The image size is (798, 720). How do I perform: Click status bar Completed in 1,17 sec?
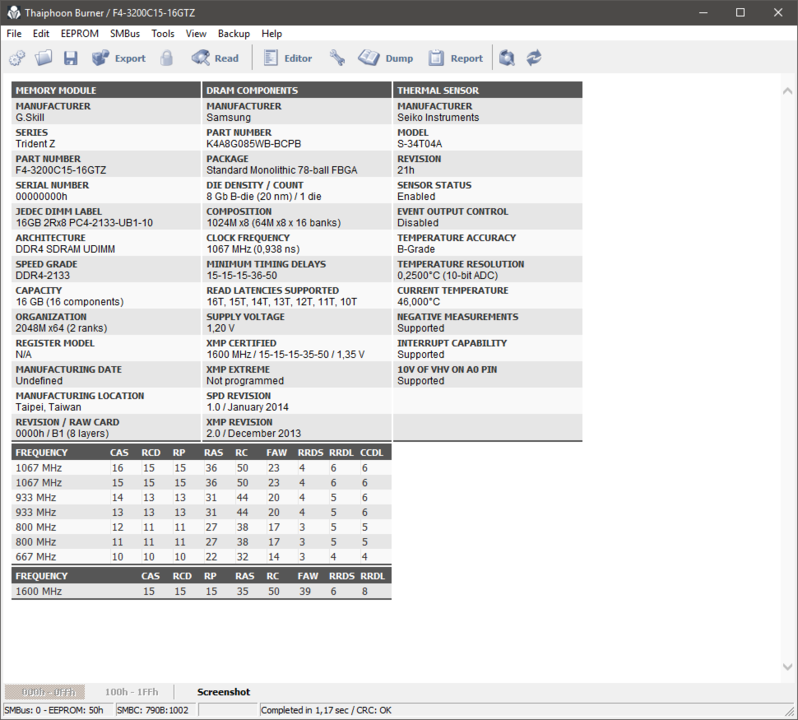(x=326, y=710)
